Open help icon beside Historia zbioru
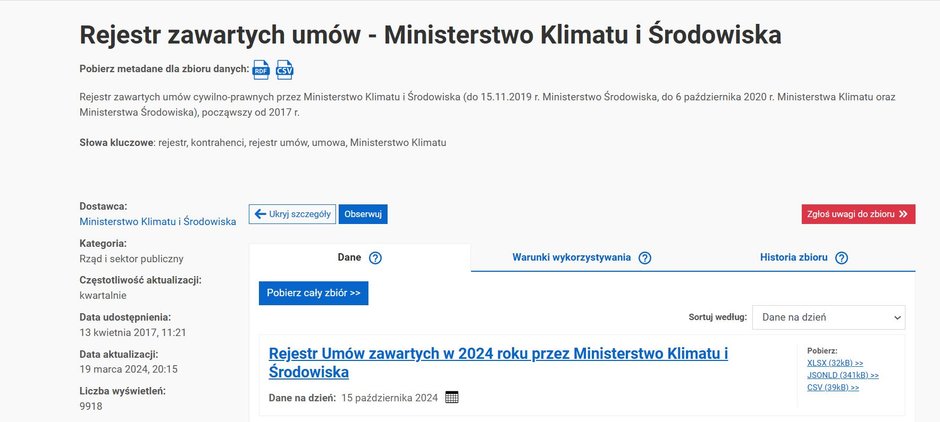940x422 pixels. pos(842,258)
